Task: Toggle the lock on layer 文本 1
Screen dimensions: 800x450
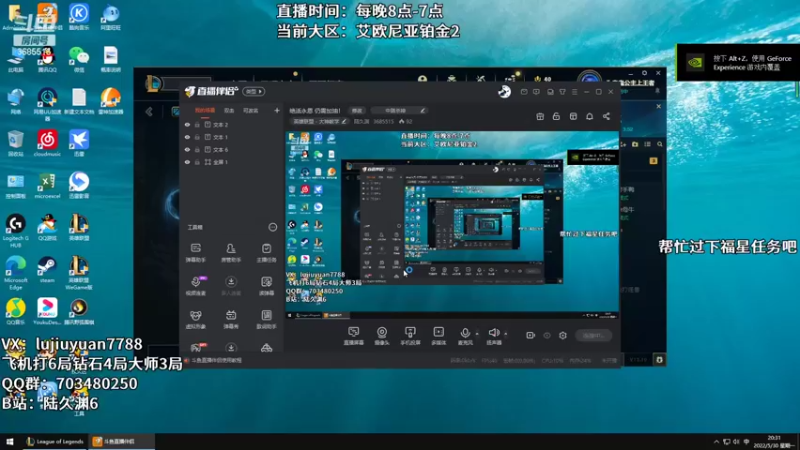Action: point(197,137)
